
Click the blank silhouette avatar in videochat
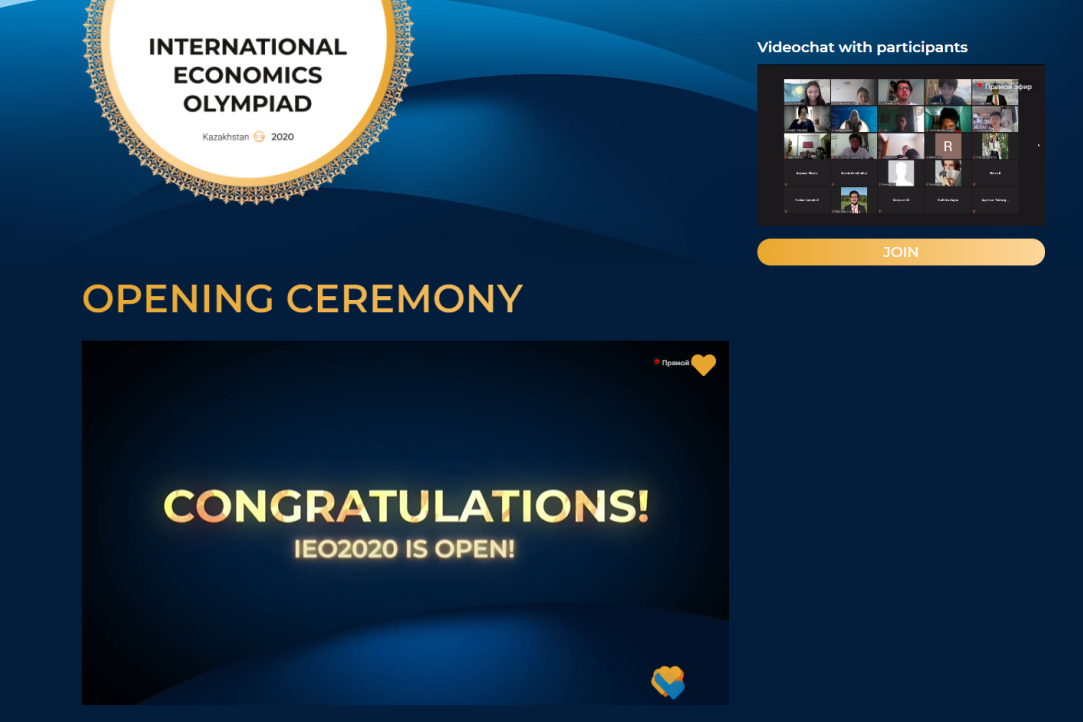901,173
